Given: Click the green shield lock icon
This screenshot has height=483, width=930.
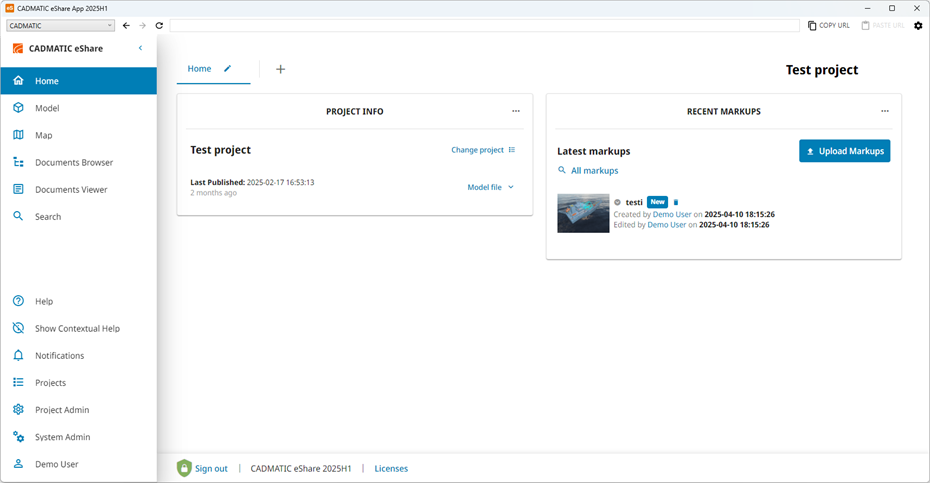Looking at the screenshot, I should (x=184, y=468).
